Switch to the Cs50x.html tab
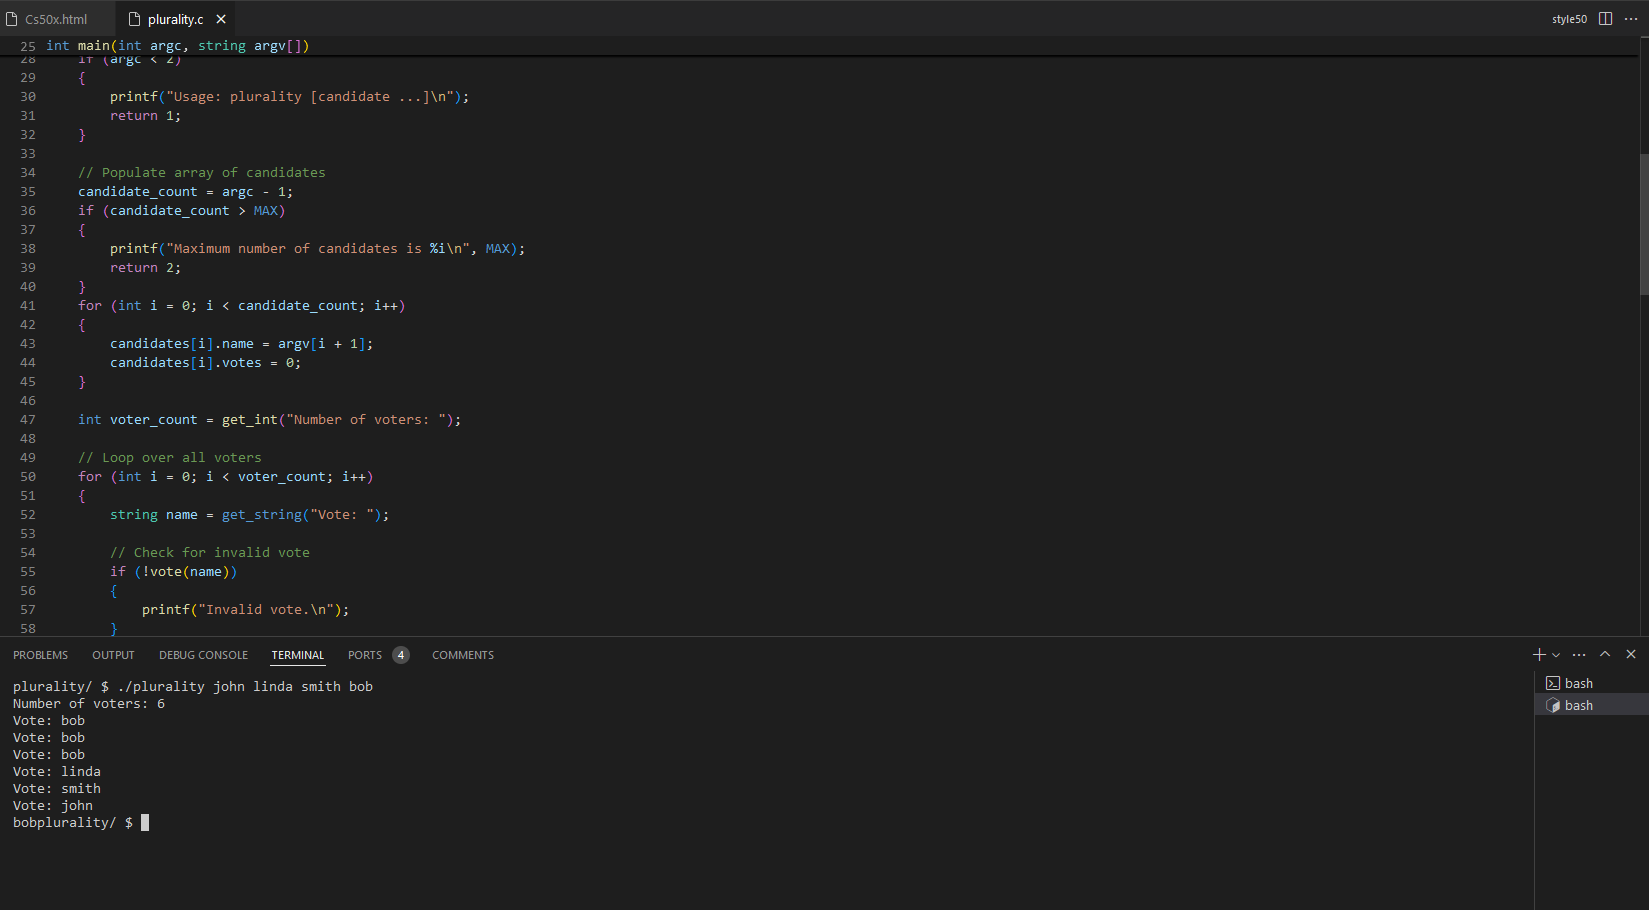 click(x=56, y=19)
